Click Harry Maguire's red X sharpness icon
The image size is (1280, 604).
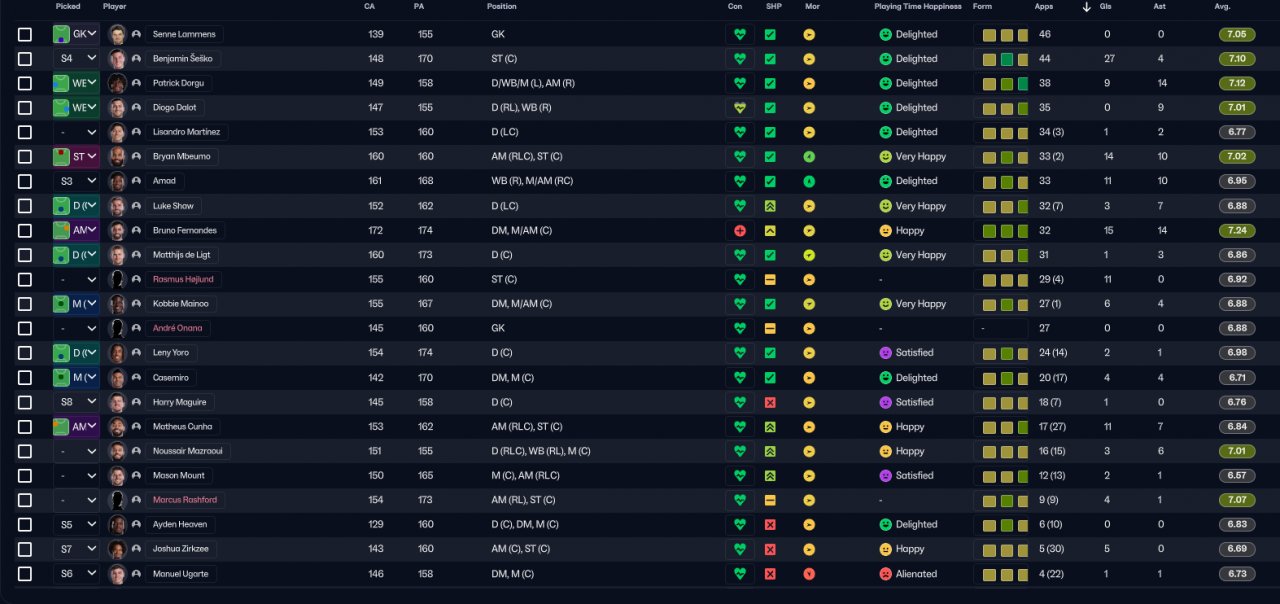770,402
